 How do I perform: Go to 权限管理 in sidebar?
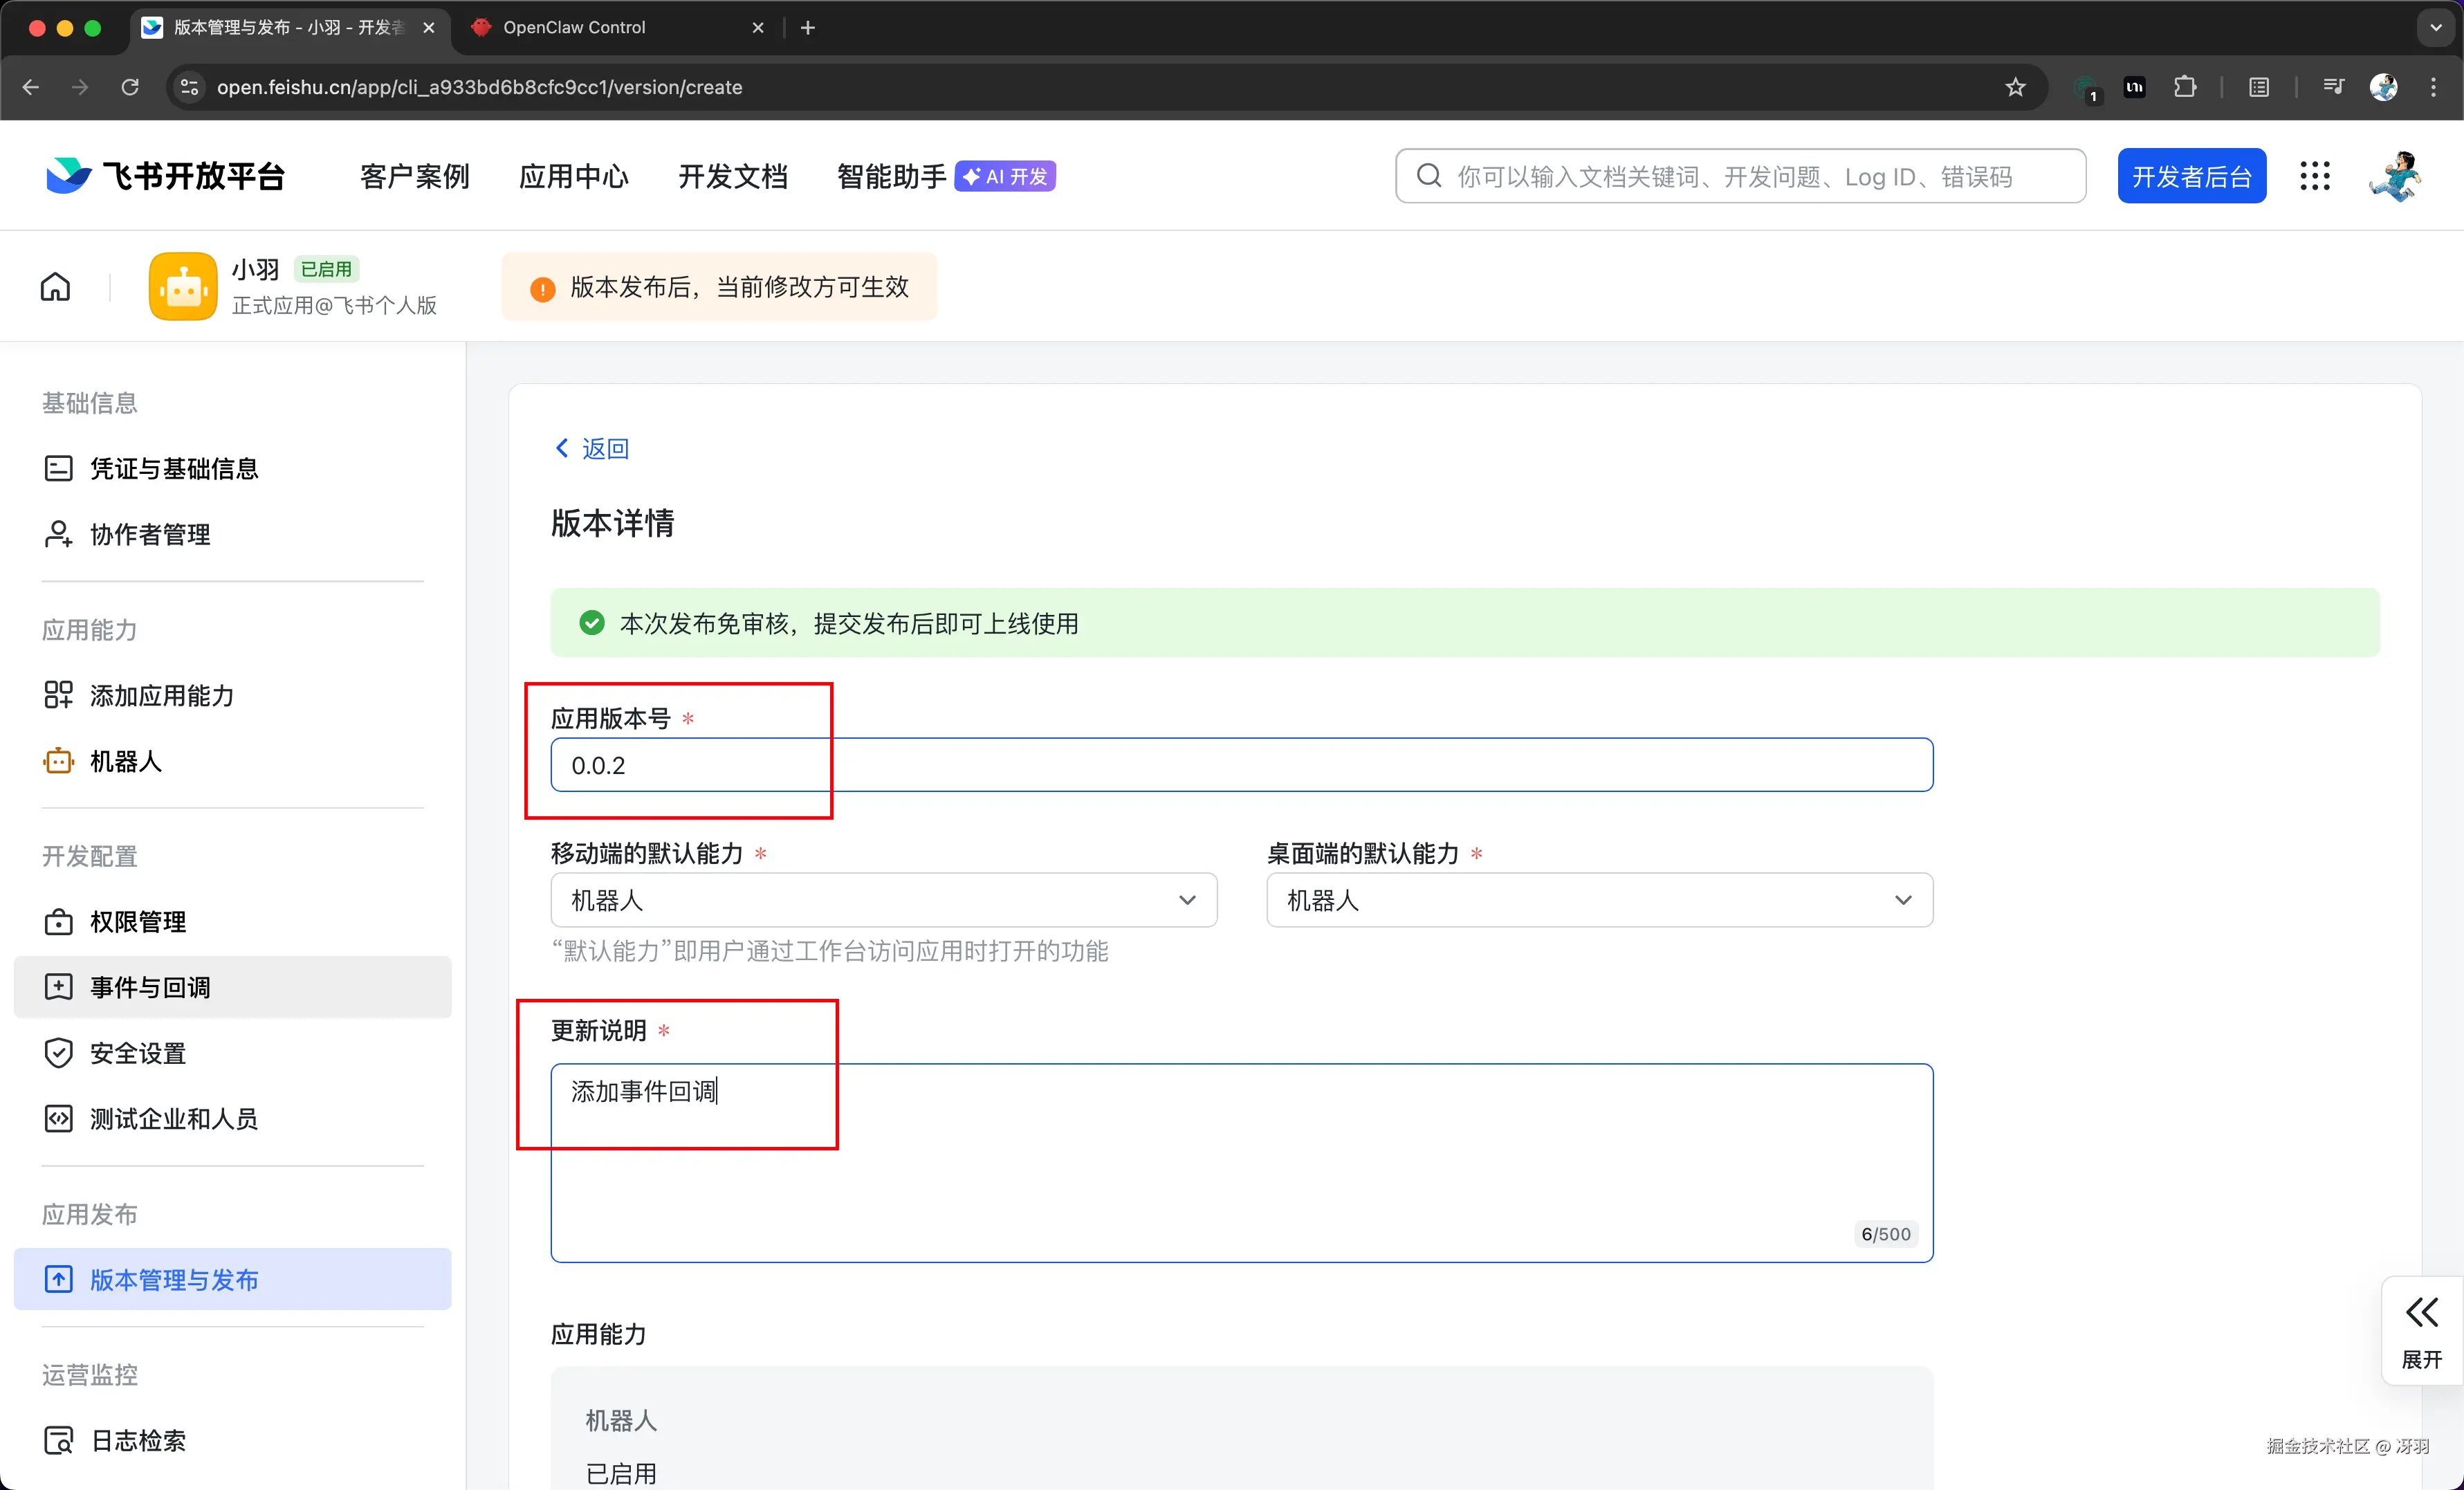[138, 921]
